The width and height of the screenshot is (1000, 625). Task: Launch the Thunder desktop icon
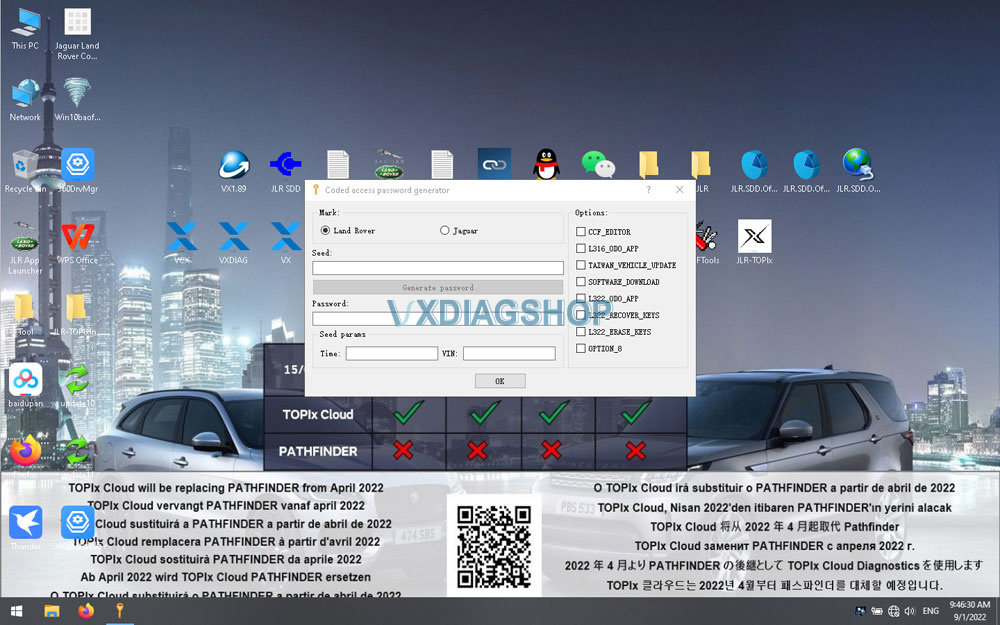26,528
